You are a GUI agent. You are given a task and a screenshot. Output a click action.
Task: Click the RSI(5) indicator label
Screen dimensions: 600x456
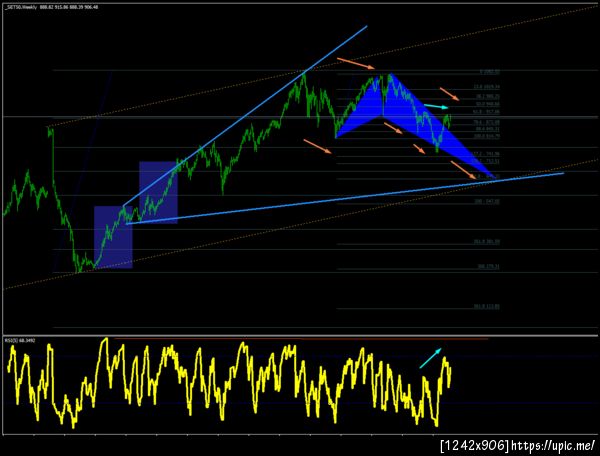(x=20, y=340)
